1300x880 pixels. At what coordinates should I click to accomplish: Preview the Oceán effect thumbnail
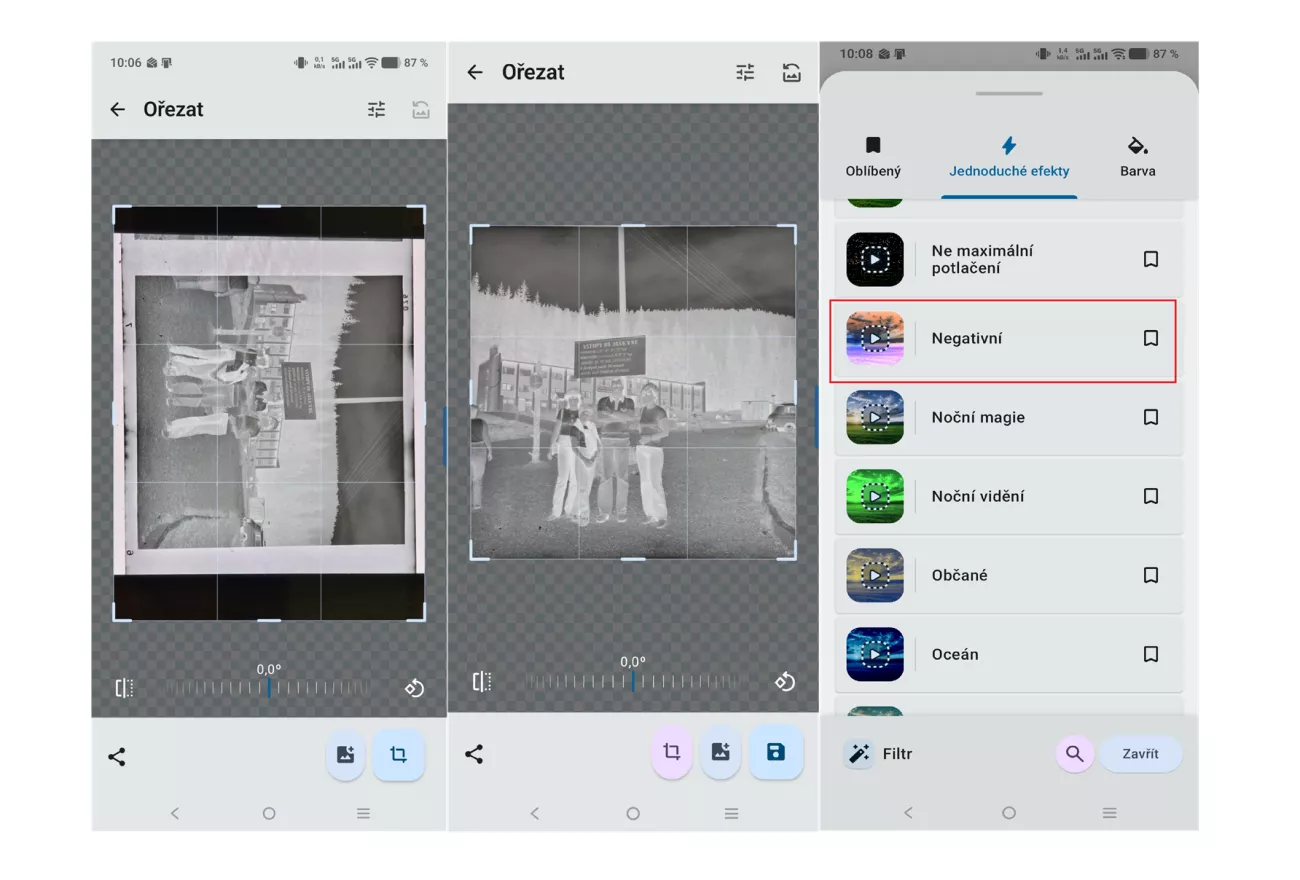tap(875, 654)
